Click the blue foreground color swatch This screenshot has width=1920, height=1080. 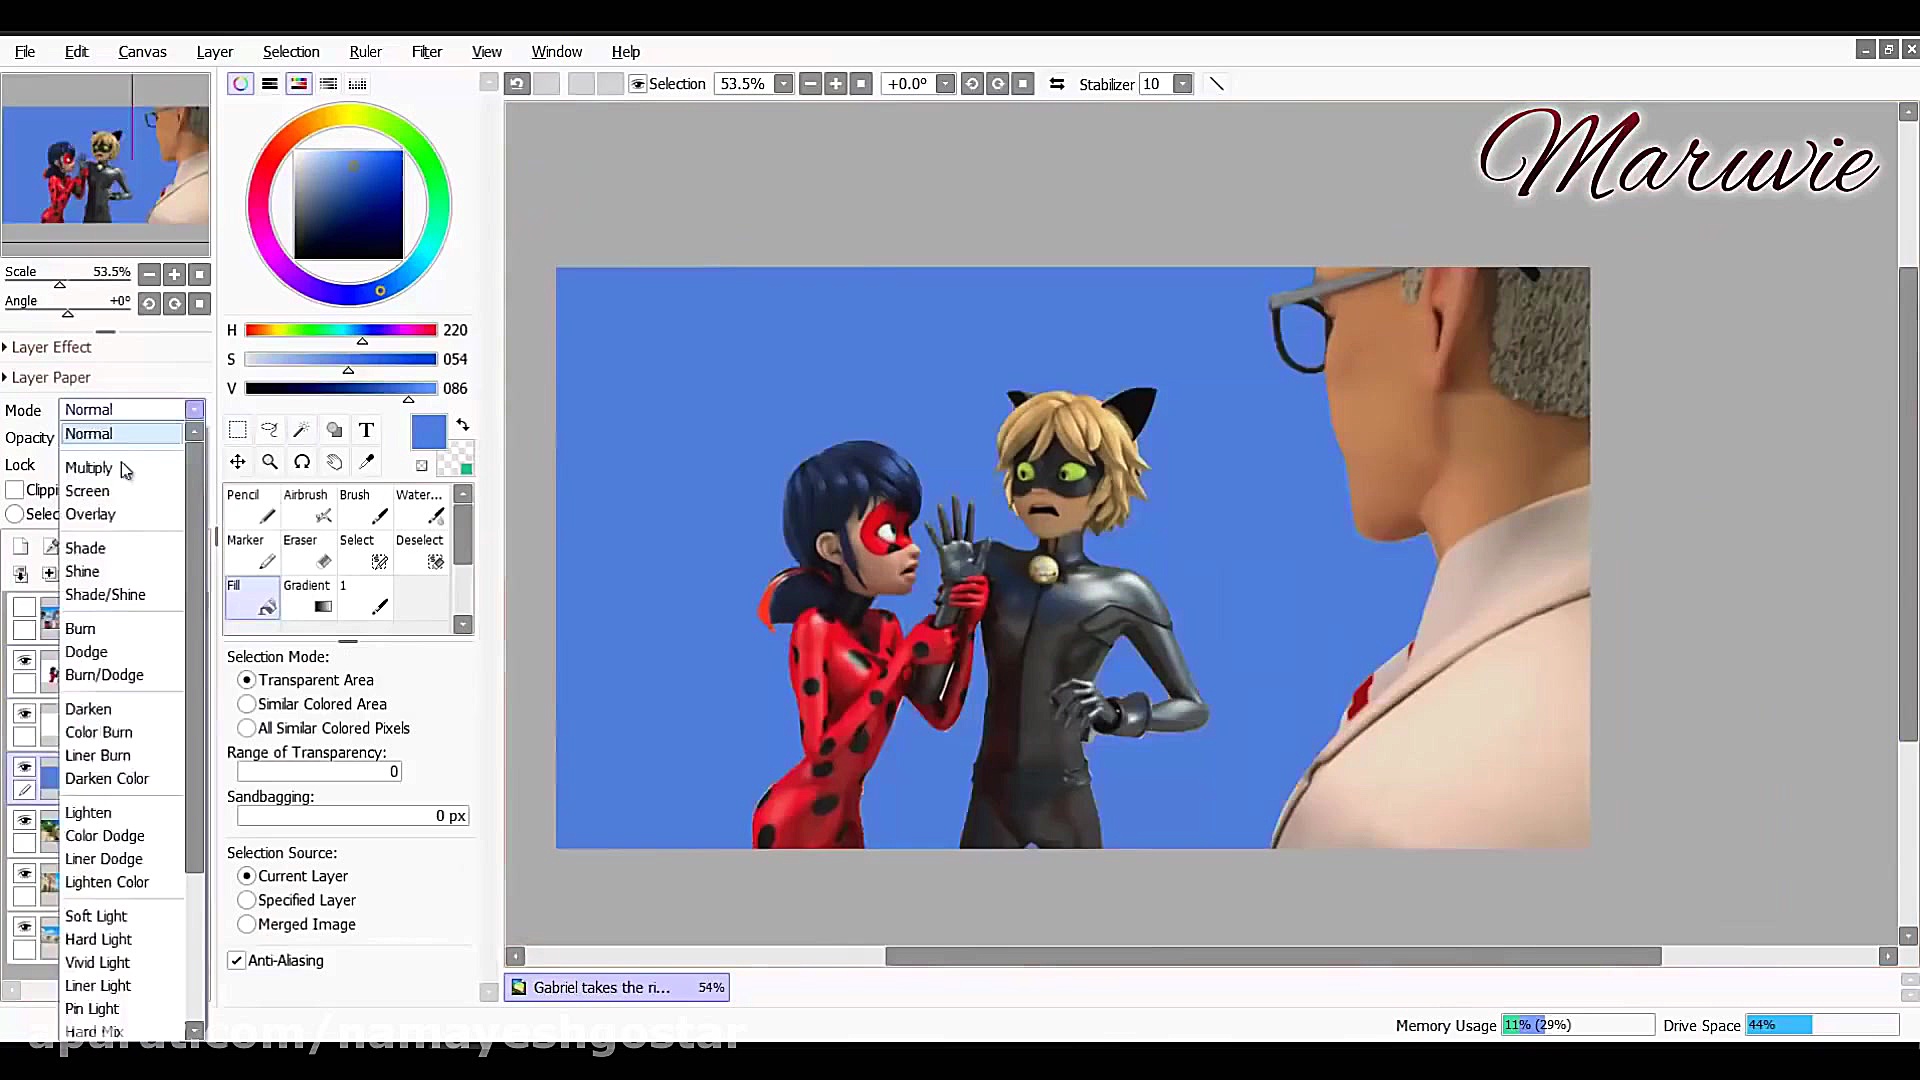pyautogui.click(x=428, y=432)
